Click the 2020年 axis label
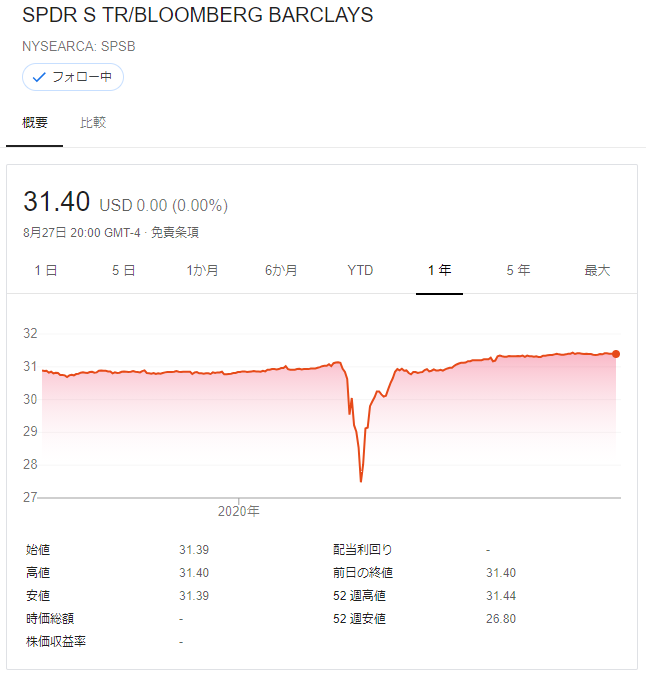The width and height of the screenshot is (646, 679). coord(239,511)
